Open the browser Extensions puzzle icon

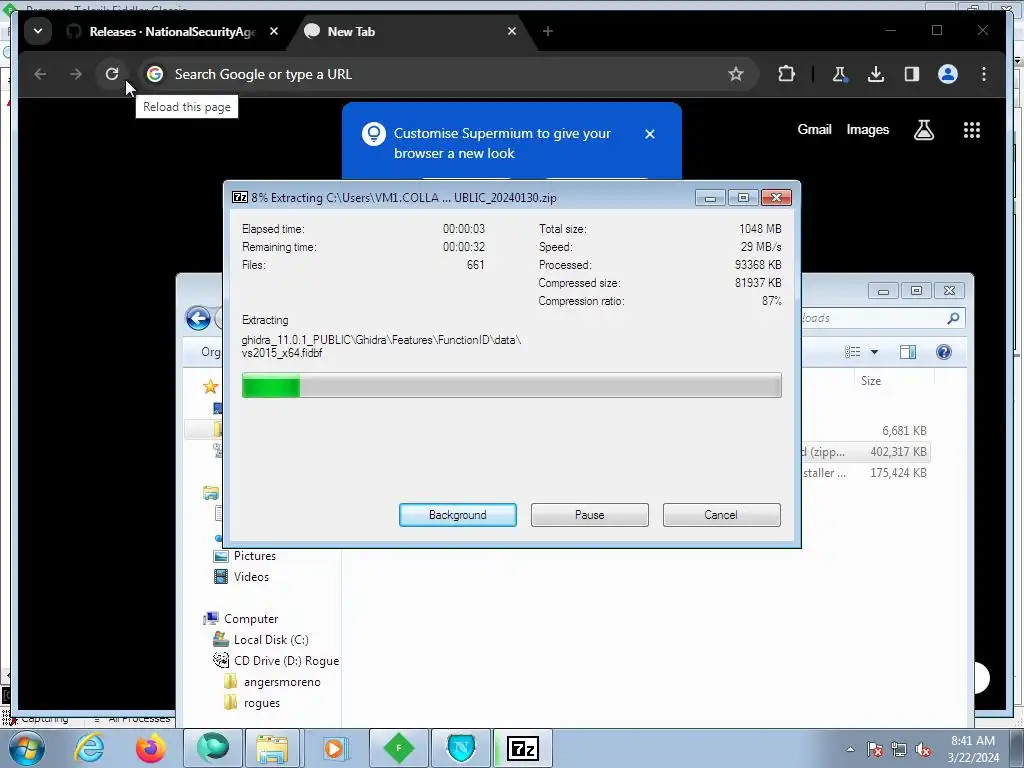pos(786,74)
